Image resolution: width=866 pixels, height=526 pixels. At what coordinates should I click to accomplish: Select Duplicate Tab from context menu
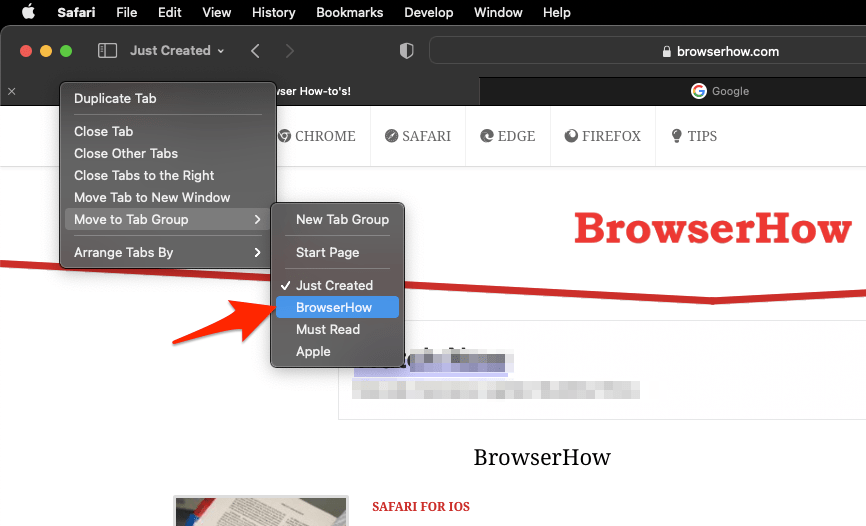tap(115, 99)
